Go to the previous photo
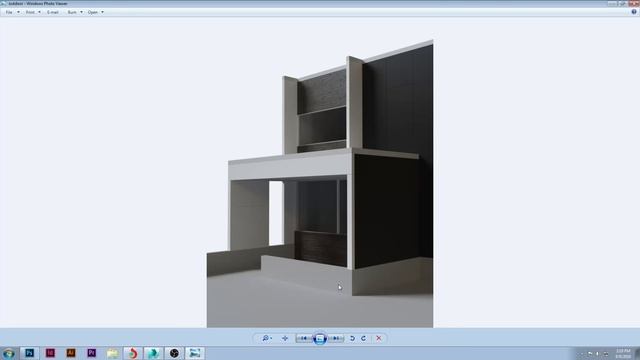 (x=303, y=338)
